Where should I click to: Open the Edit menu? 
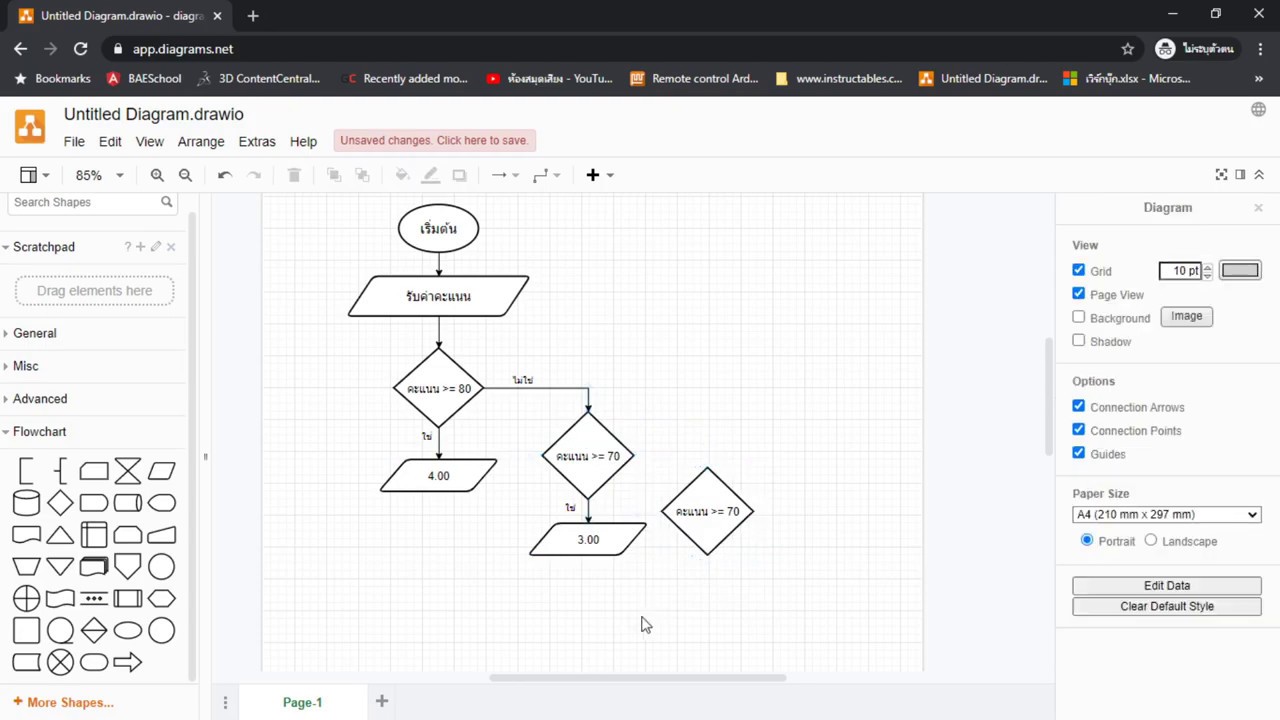click(x=110, y=142)
